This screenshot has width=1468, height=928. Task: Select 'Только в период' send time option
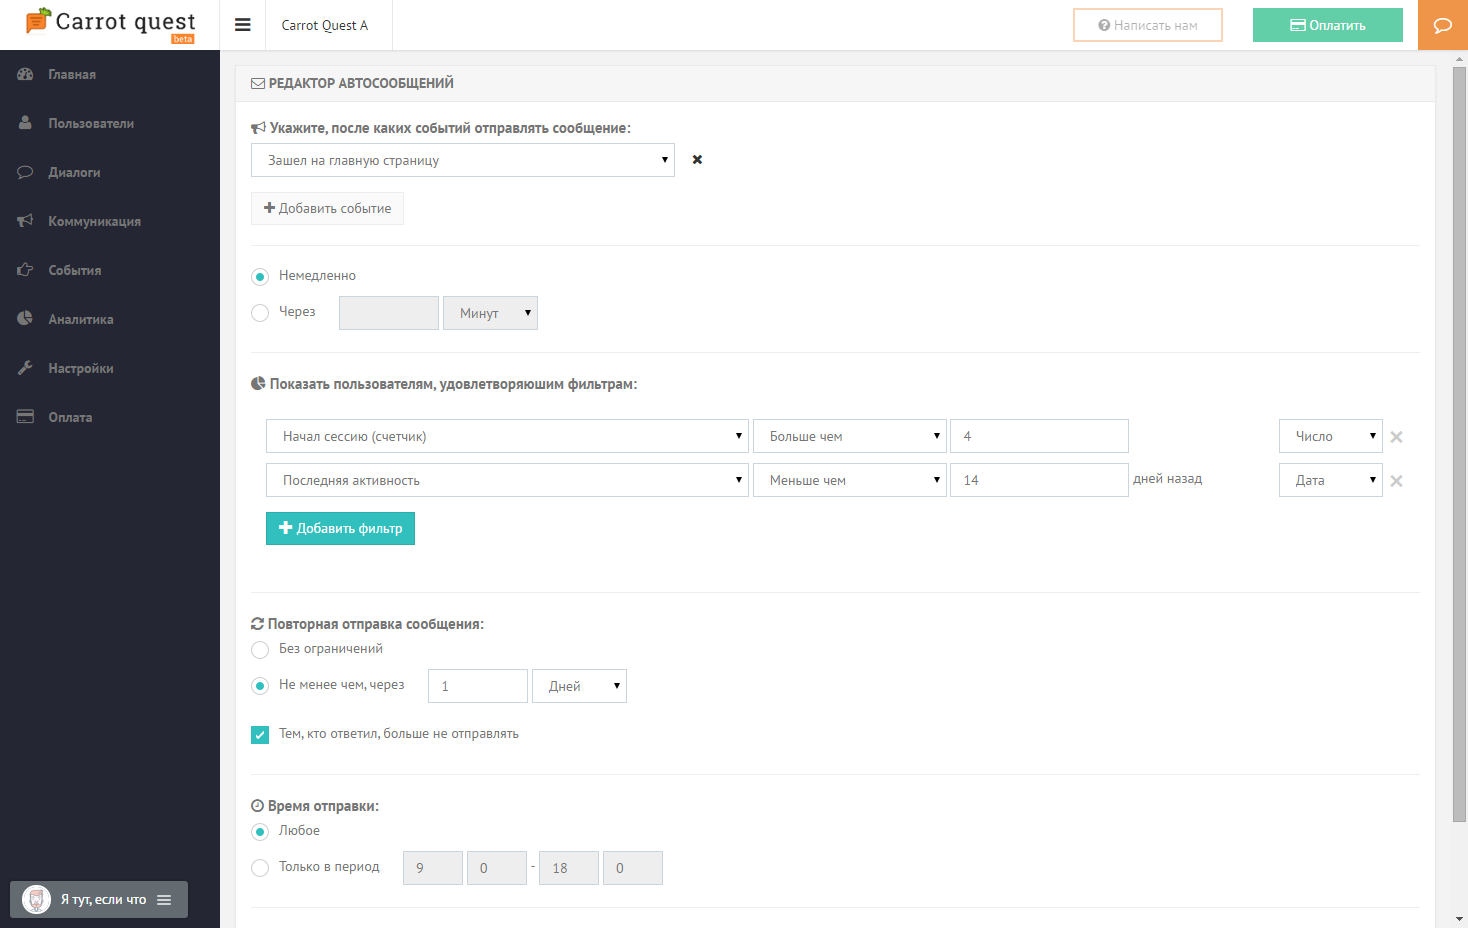260,868
